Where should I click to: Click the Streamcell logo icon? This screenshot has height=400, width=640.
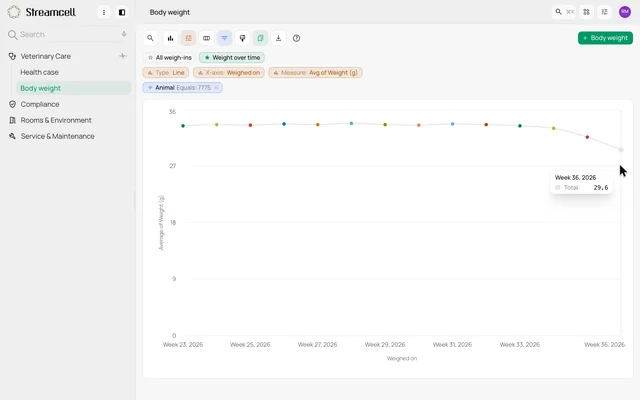[x=14, y=12]
